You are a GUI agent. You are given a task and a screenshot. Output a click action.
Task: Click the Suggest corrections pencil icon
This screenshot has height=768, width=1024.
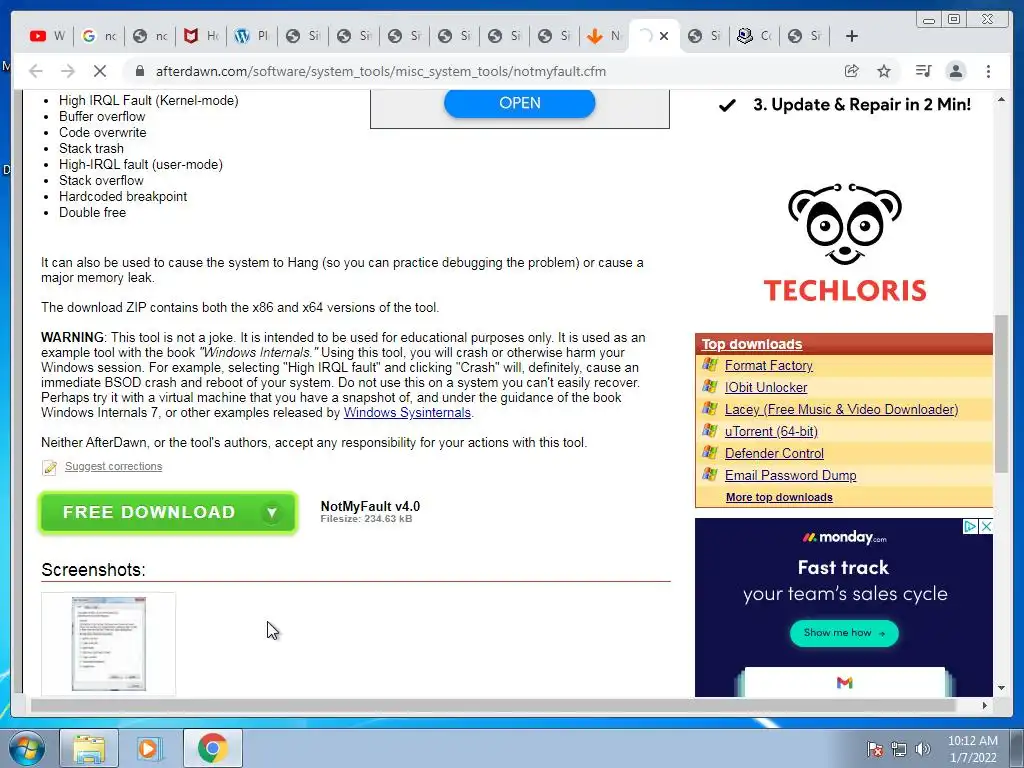49,467
